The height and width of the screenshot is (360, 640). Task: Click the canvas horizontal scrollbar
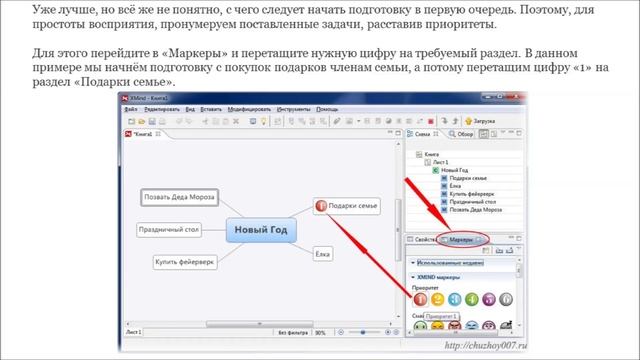(260, 324)
